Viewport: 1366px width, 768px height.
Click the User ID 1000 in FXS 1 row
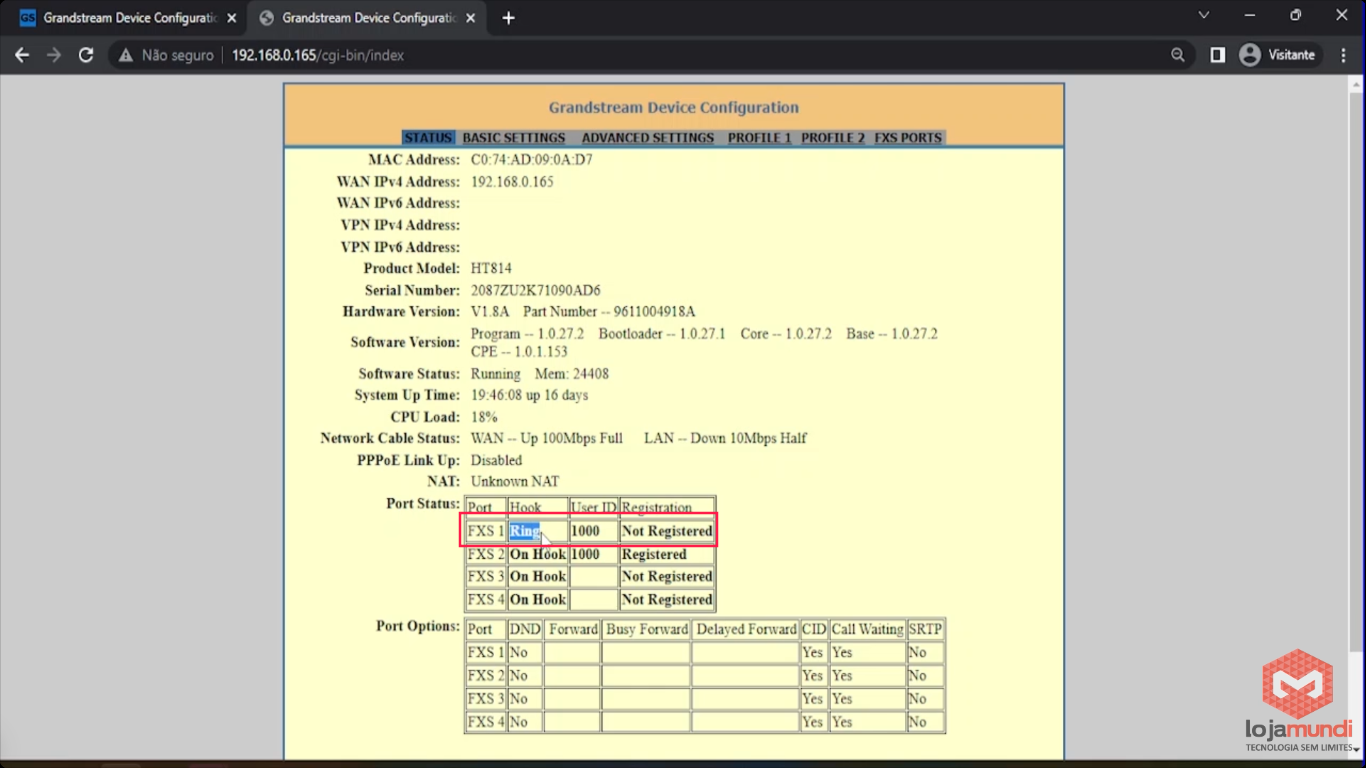pos(586,531)
